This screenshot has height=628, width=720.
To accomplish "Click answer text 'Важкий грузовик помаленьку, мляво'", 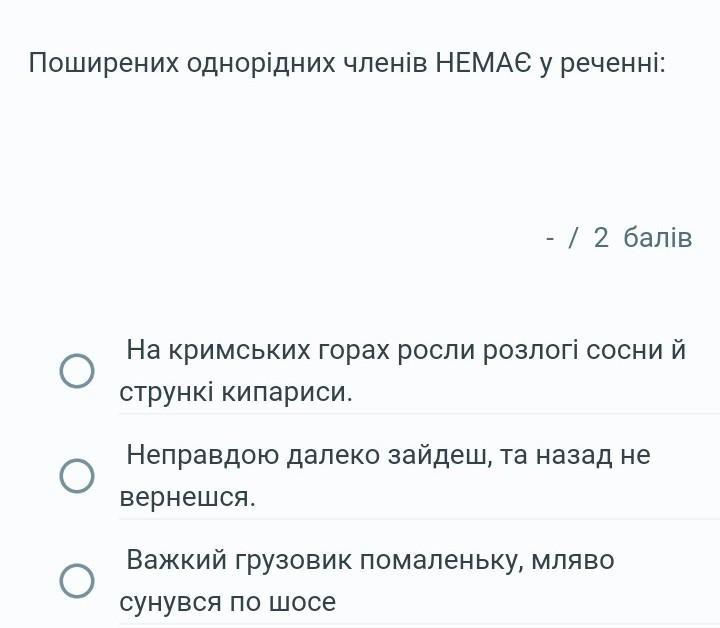I will 370,560.
